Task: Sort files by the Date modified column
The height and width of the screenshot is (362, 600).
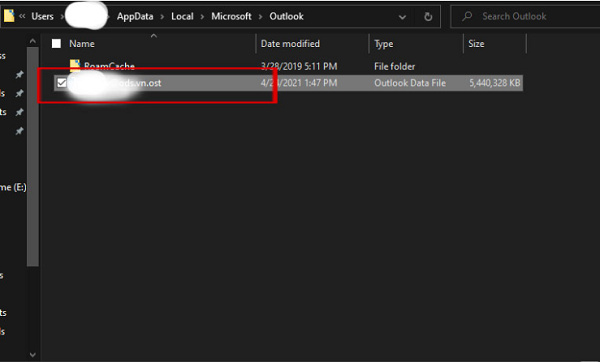Action: coord(290,44)
